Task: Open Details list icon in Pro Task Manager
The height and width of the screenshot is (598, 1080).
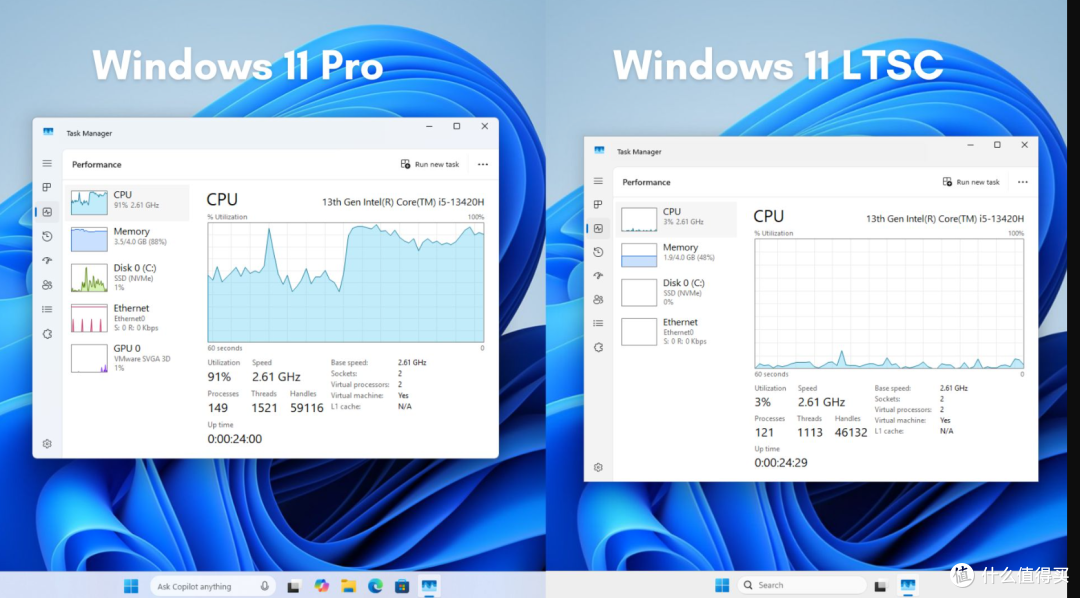Action: coord(47,309)
